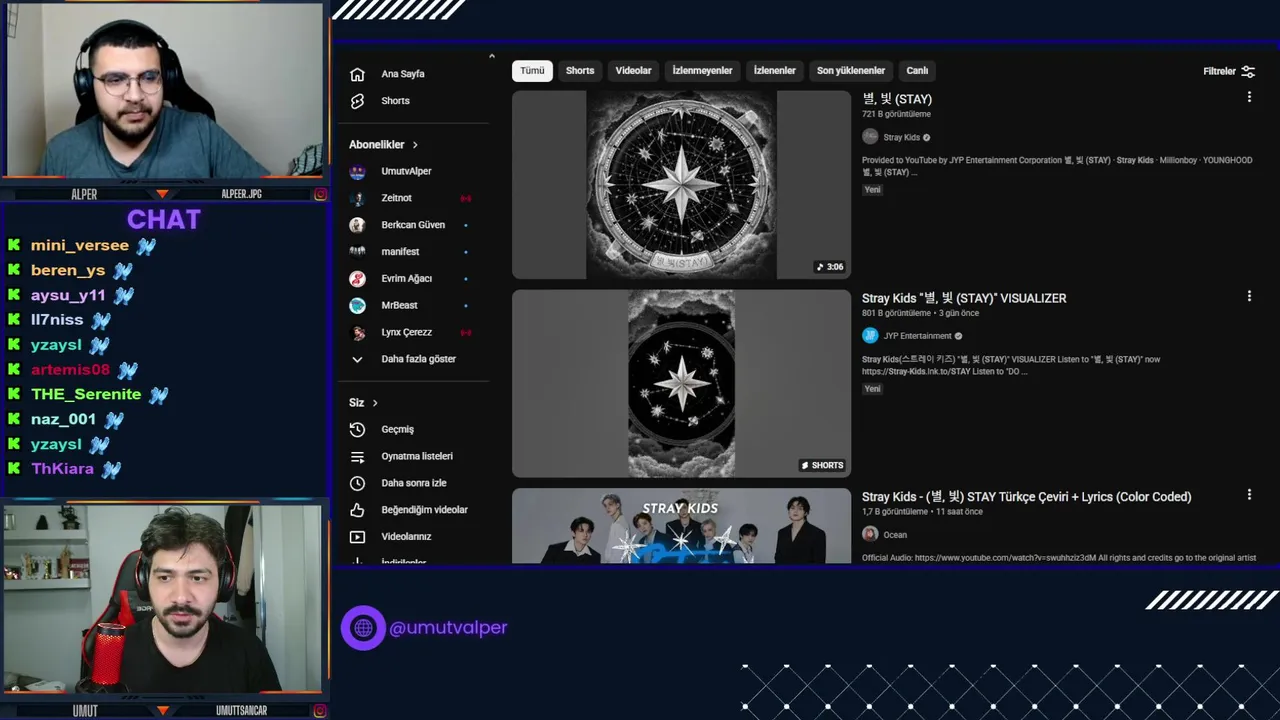This screenshot has width=1280, height=720.
Task: Click globe icon next to @umutvalper
Action: point(363,628)
